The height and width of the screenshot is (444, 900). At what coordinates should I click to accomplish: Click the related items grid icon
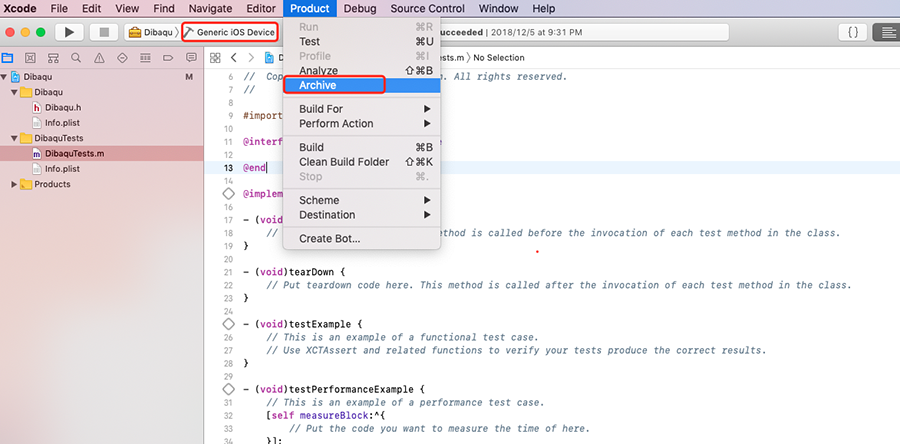(x=215, y=58)
